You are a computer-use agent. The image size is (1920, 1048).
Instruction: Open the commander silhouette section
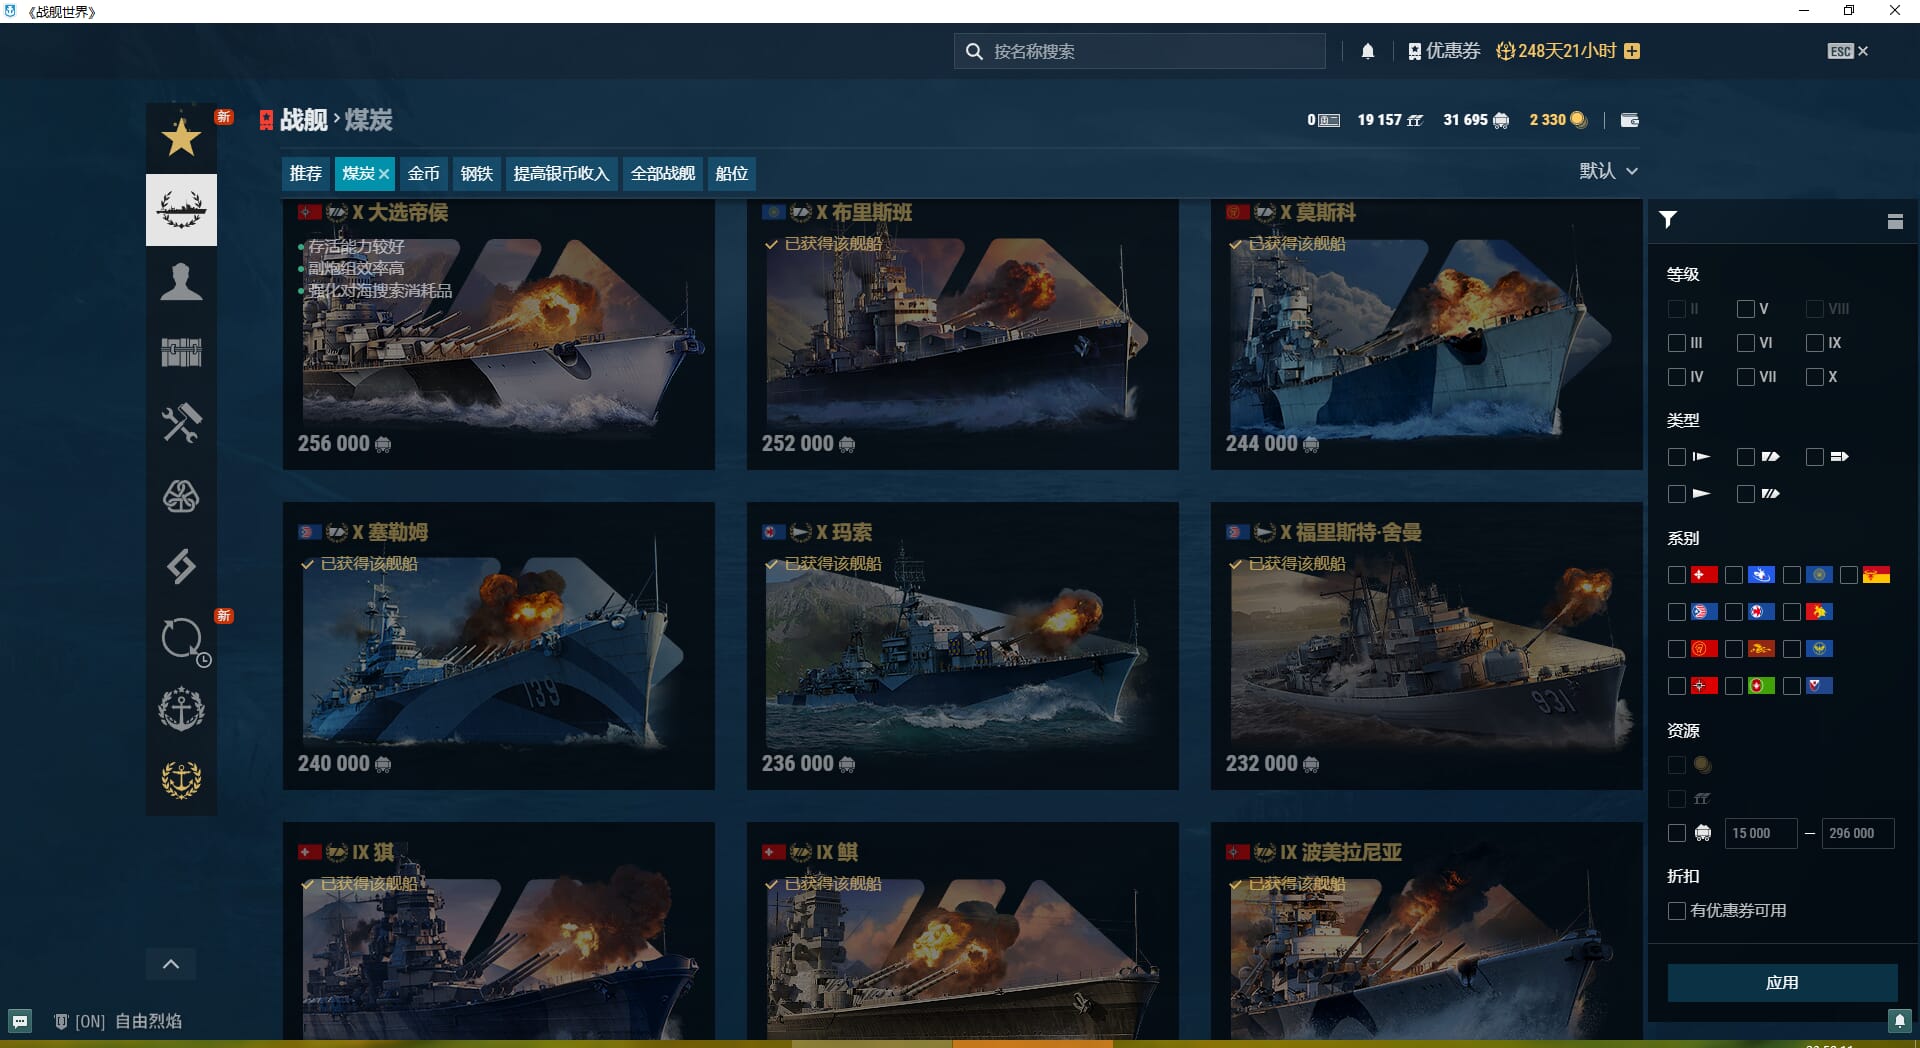pos(181,282)
